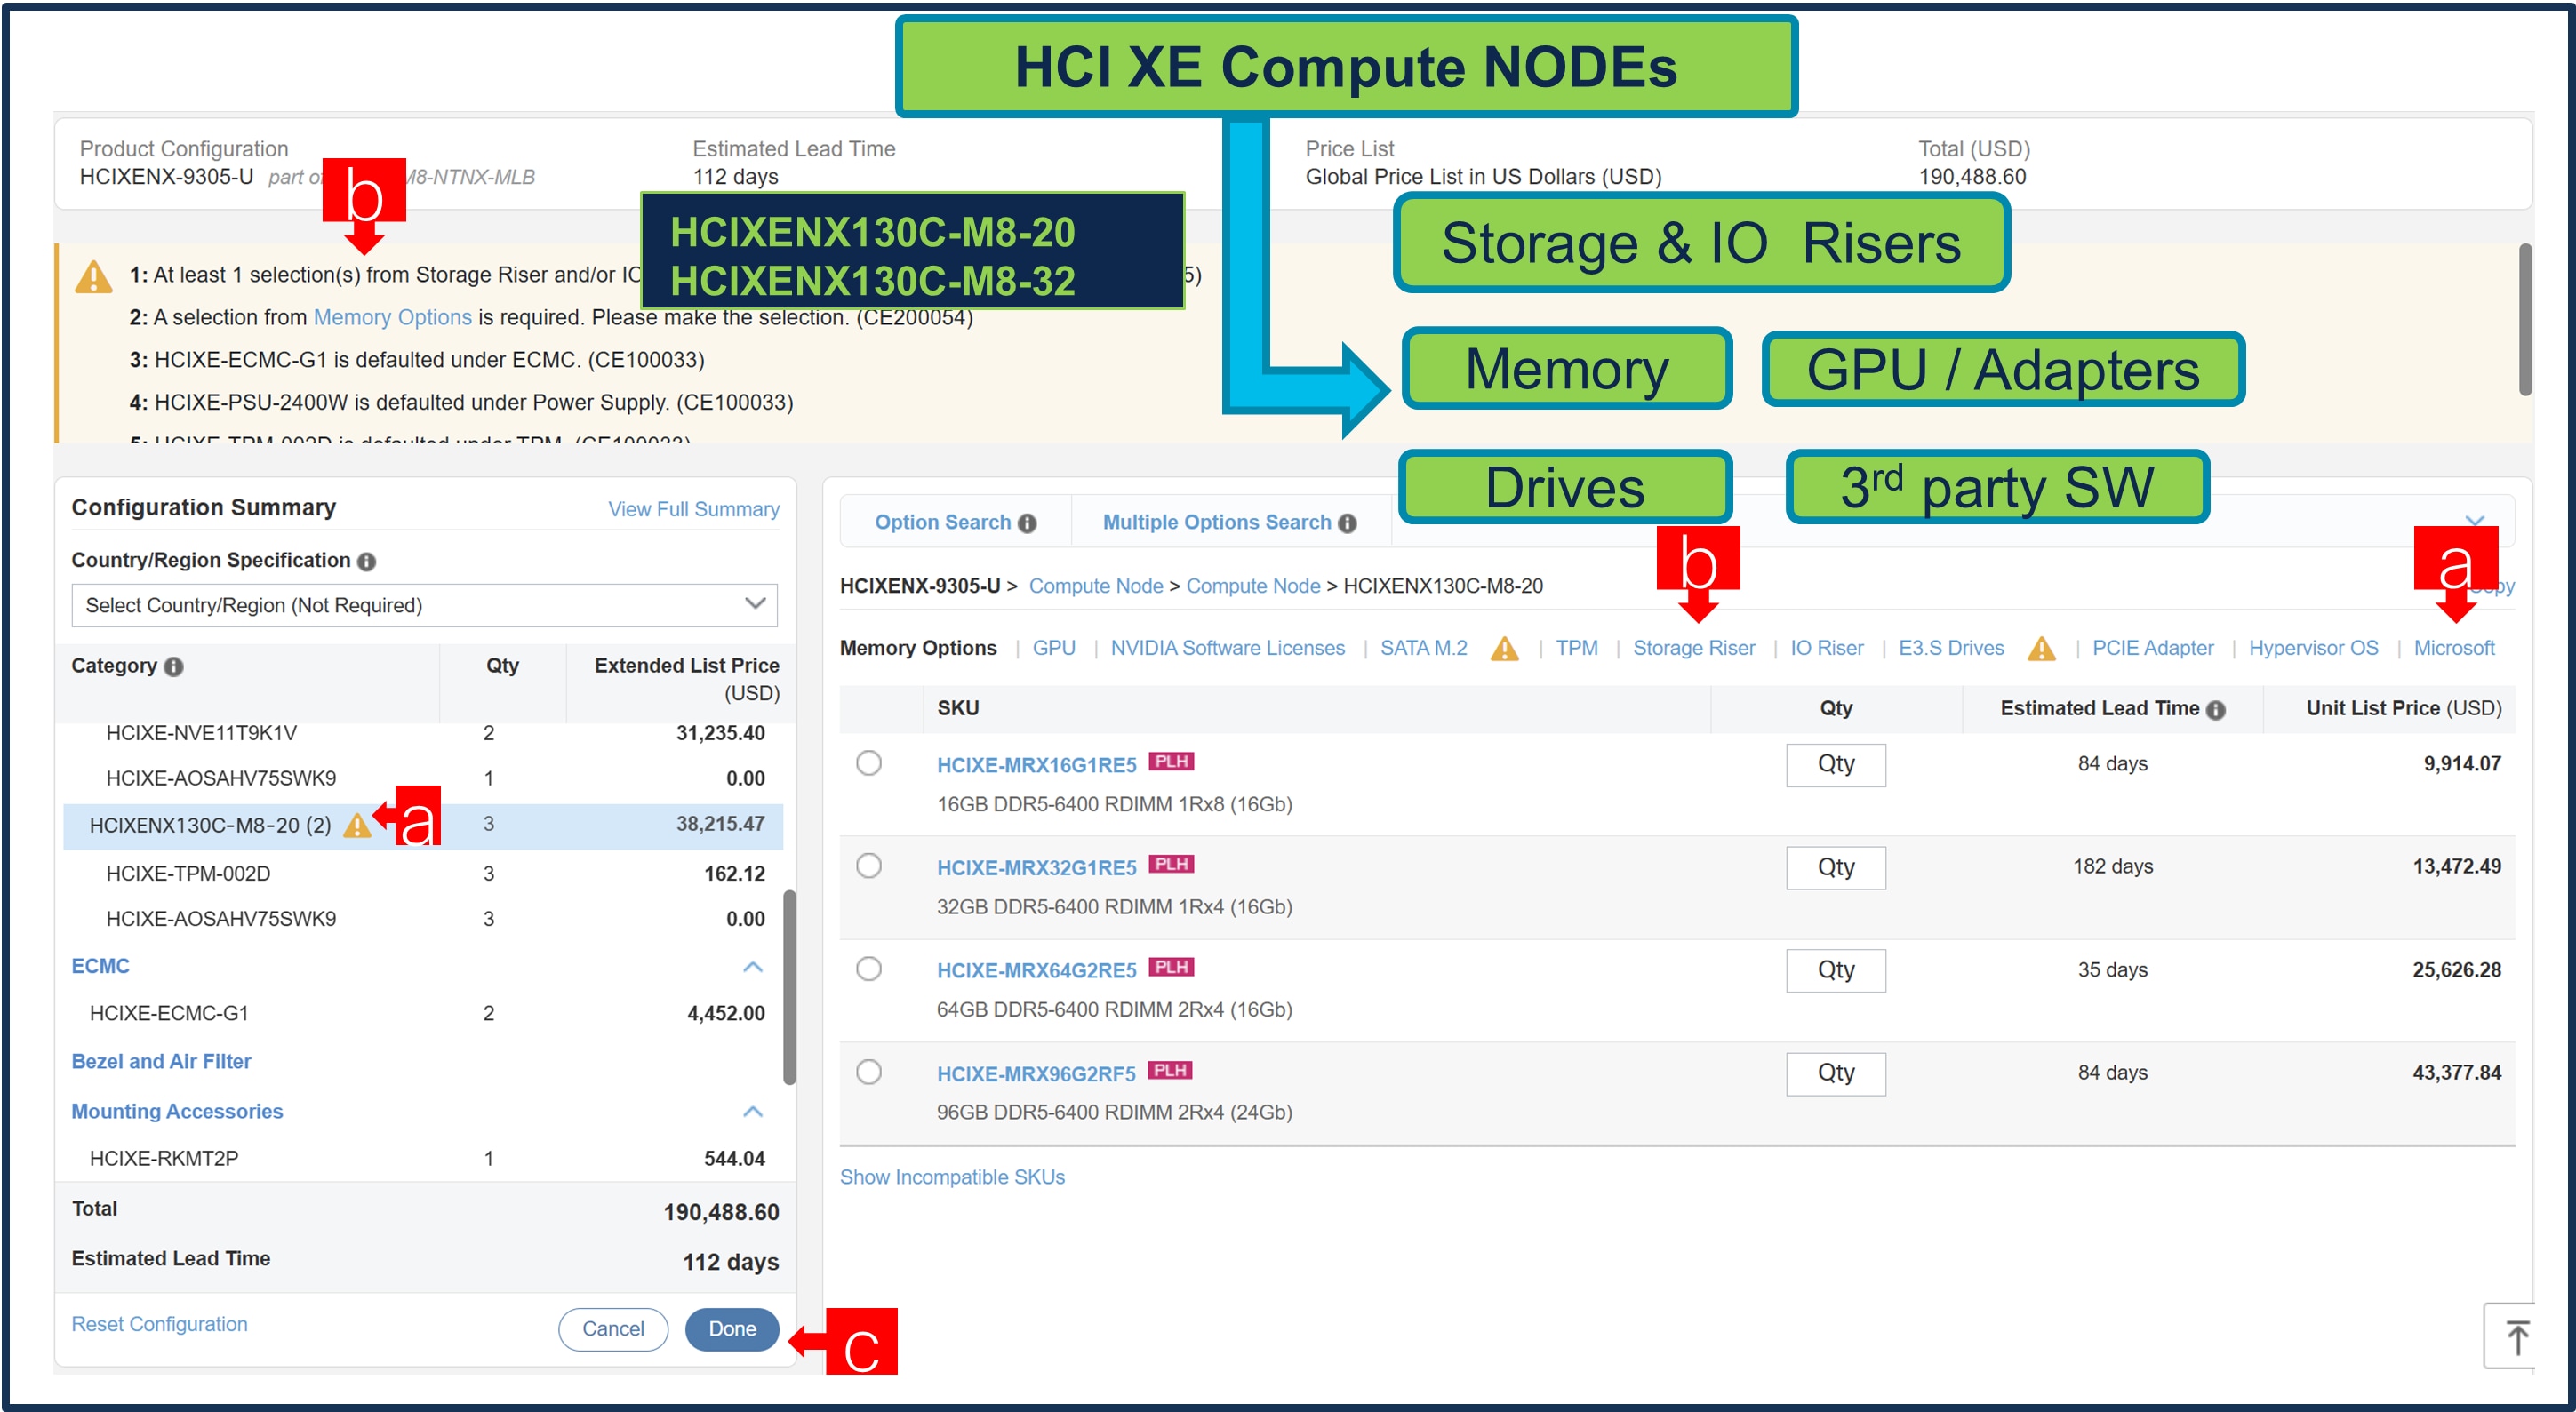Open the IO Riser tab
Image resolution: width=2576 pixels, height=1412 pixels.
[1826, 648]
